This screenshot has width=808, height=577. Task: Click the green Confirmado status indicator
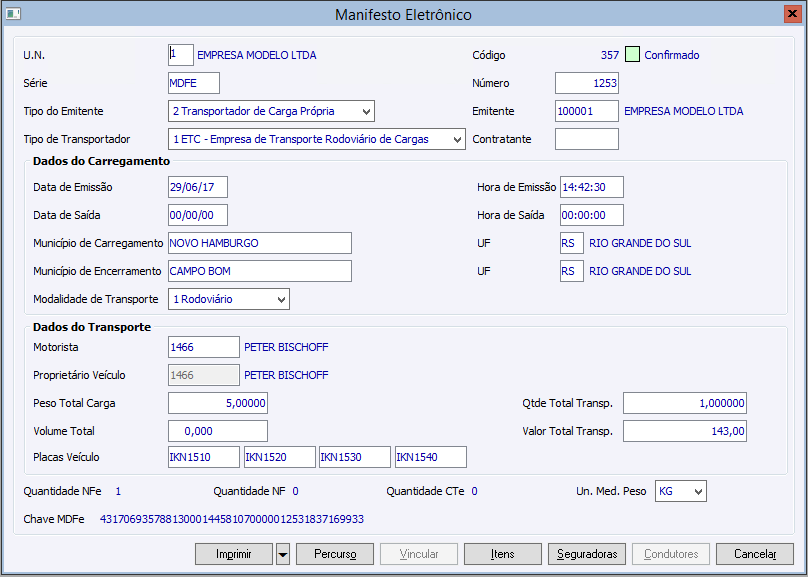click(632, 55)
